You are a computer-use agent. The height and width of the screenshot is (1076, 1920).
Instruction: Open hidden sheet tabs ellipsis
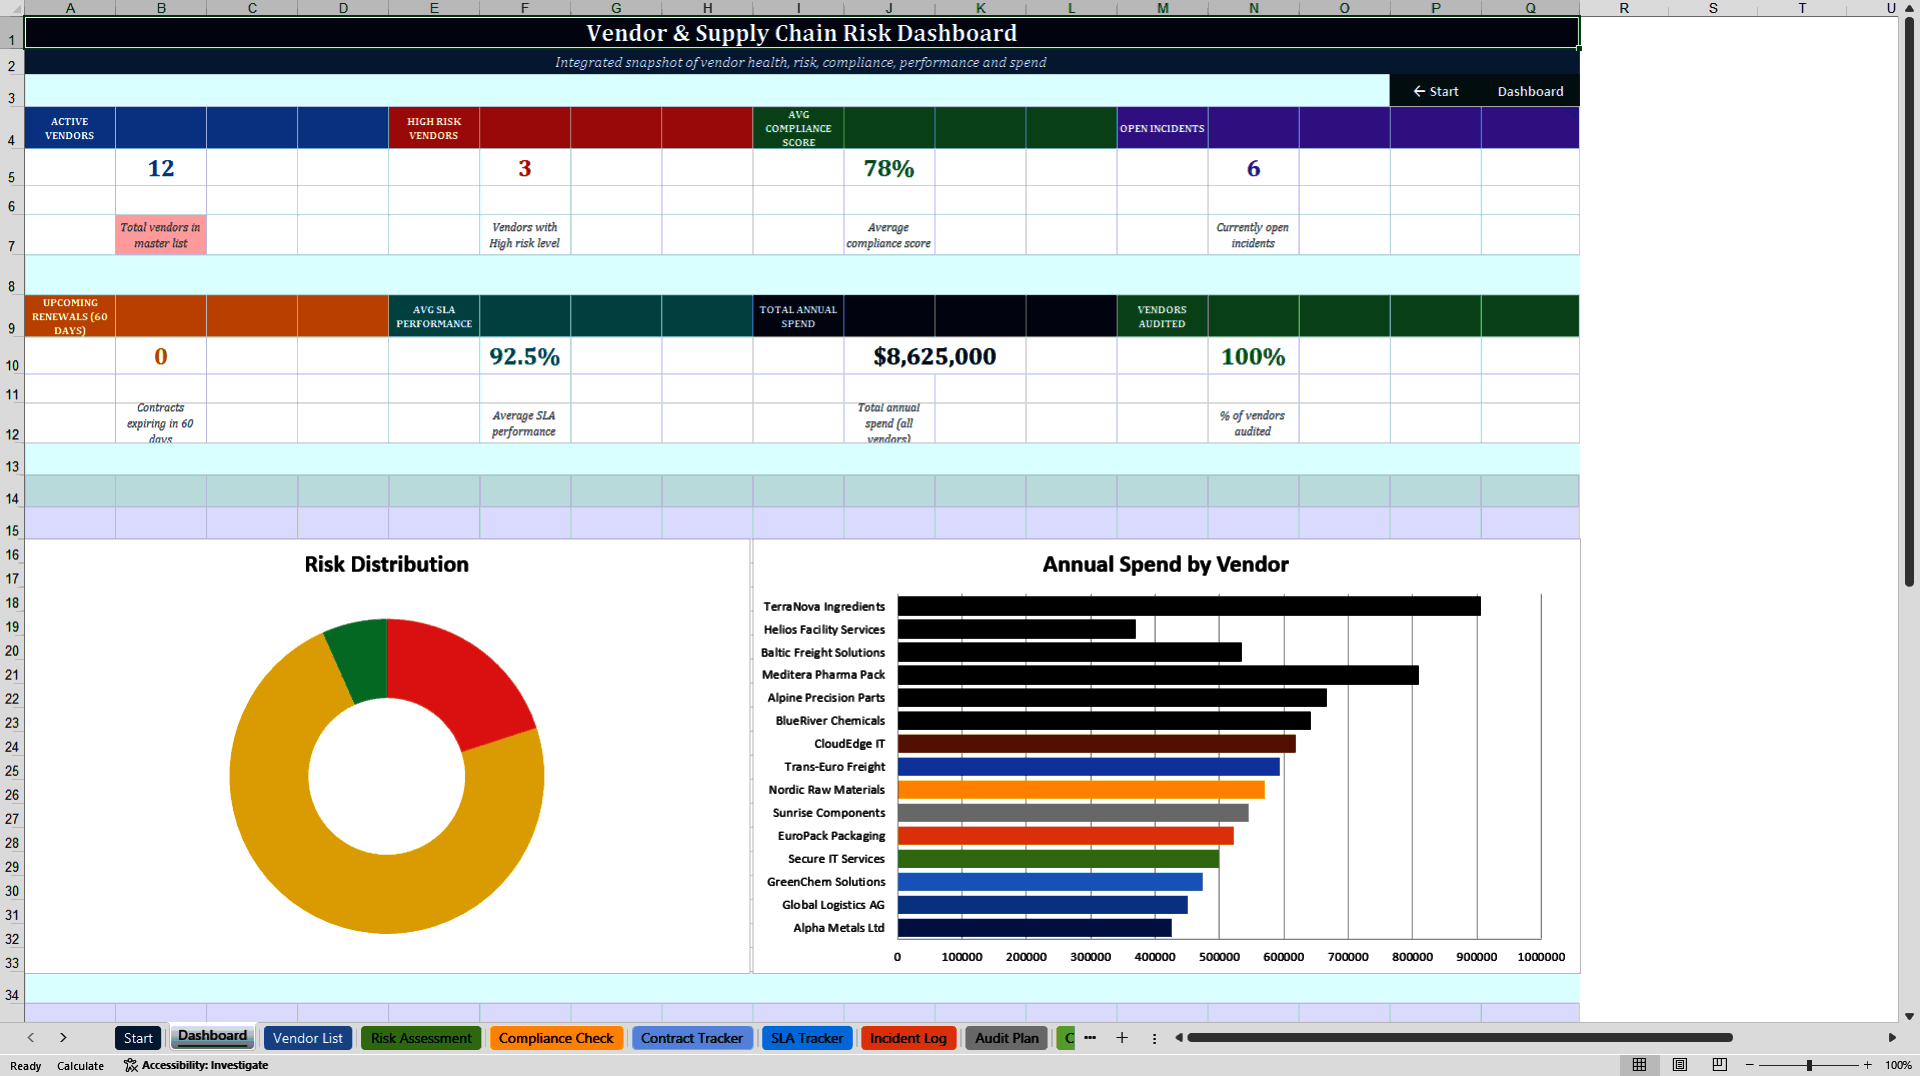pos(1090,1038)
